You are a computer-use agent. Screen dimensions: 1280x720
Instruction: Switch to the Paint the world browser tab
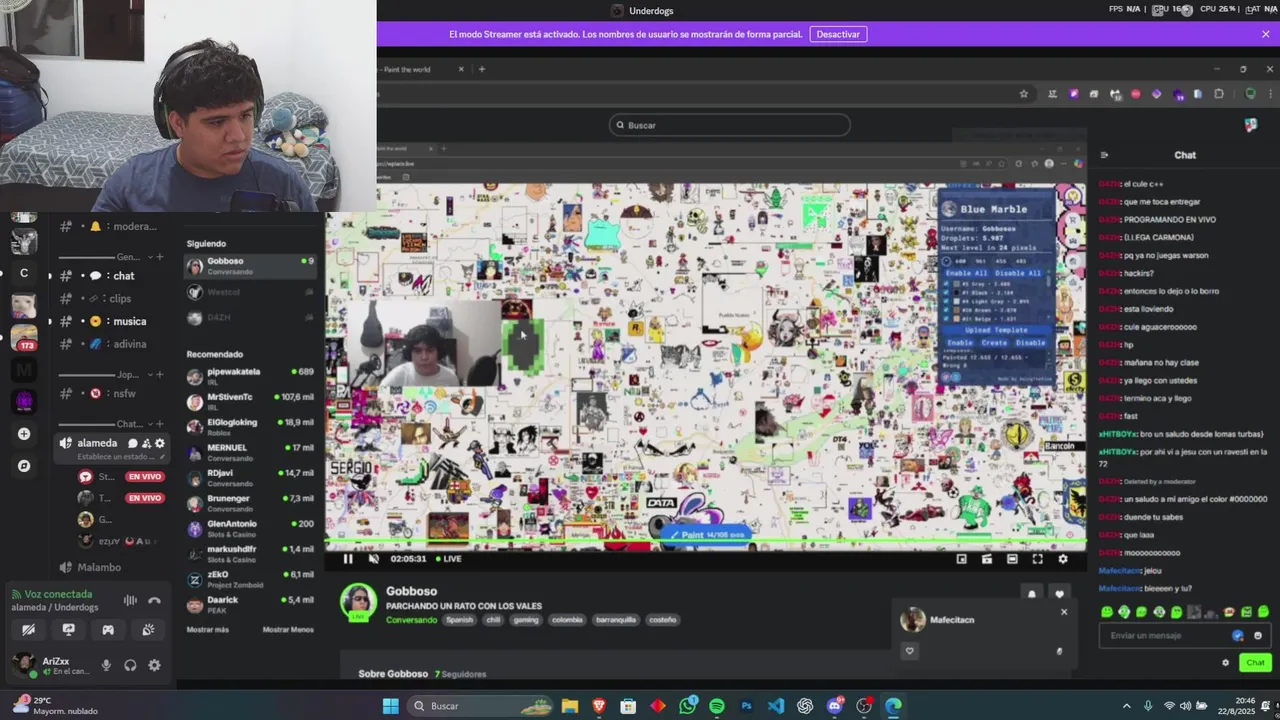[x=420, y=69]
